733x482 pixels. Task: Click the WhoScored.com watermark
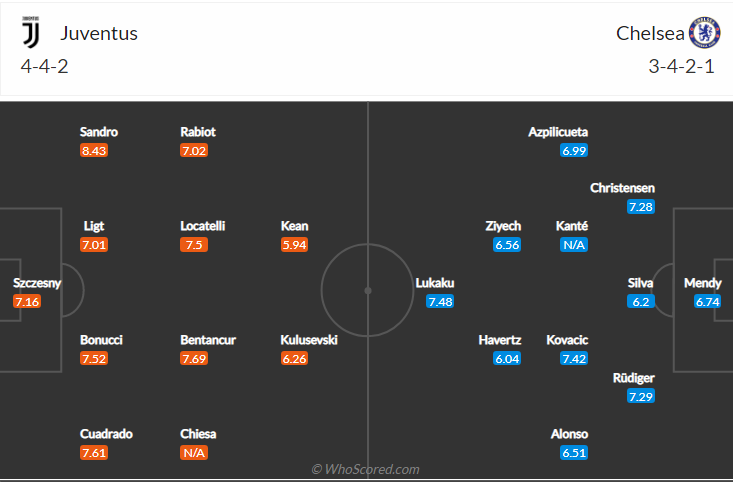(365, 469)
